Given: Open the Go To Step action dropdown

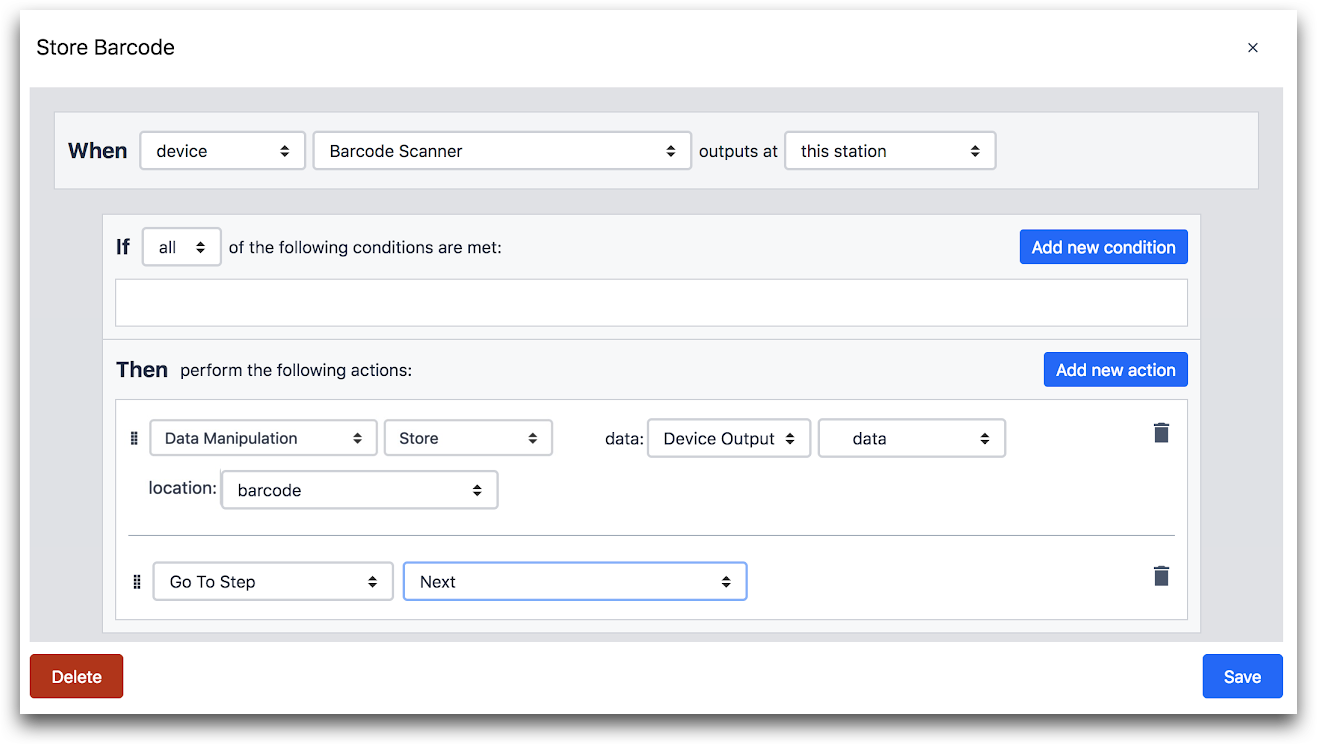Looking at the screenshot, I should tap(273, 582).
